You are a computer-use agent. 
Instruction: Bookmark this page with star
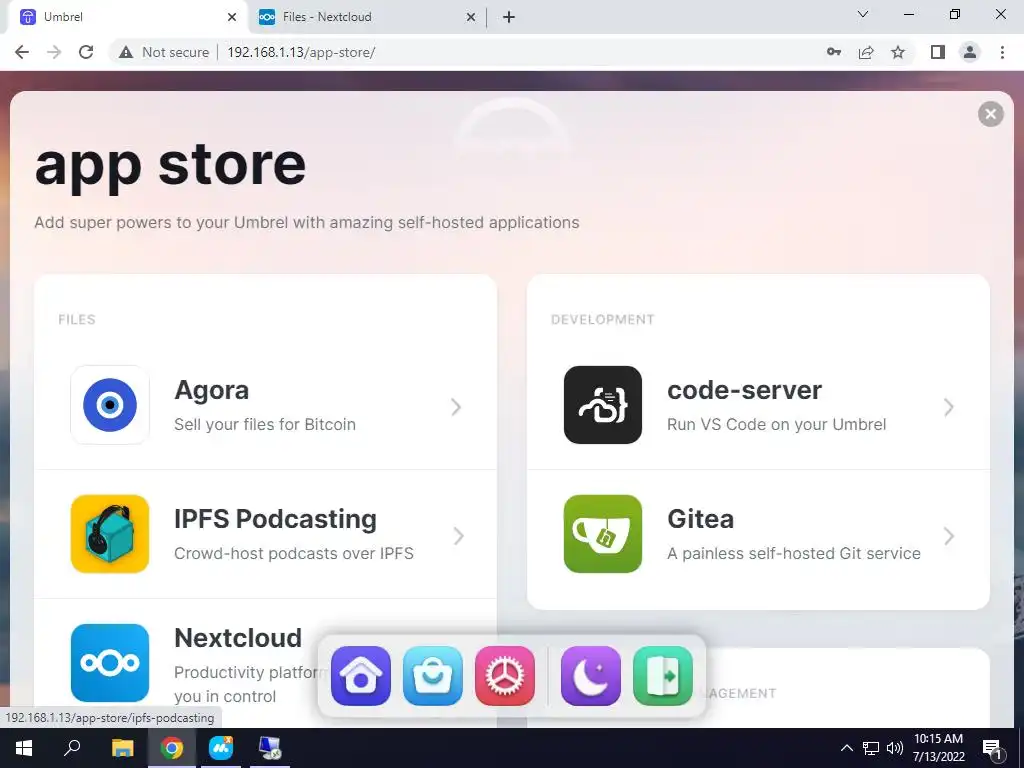point(898,52)
